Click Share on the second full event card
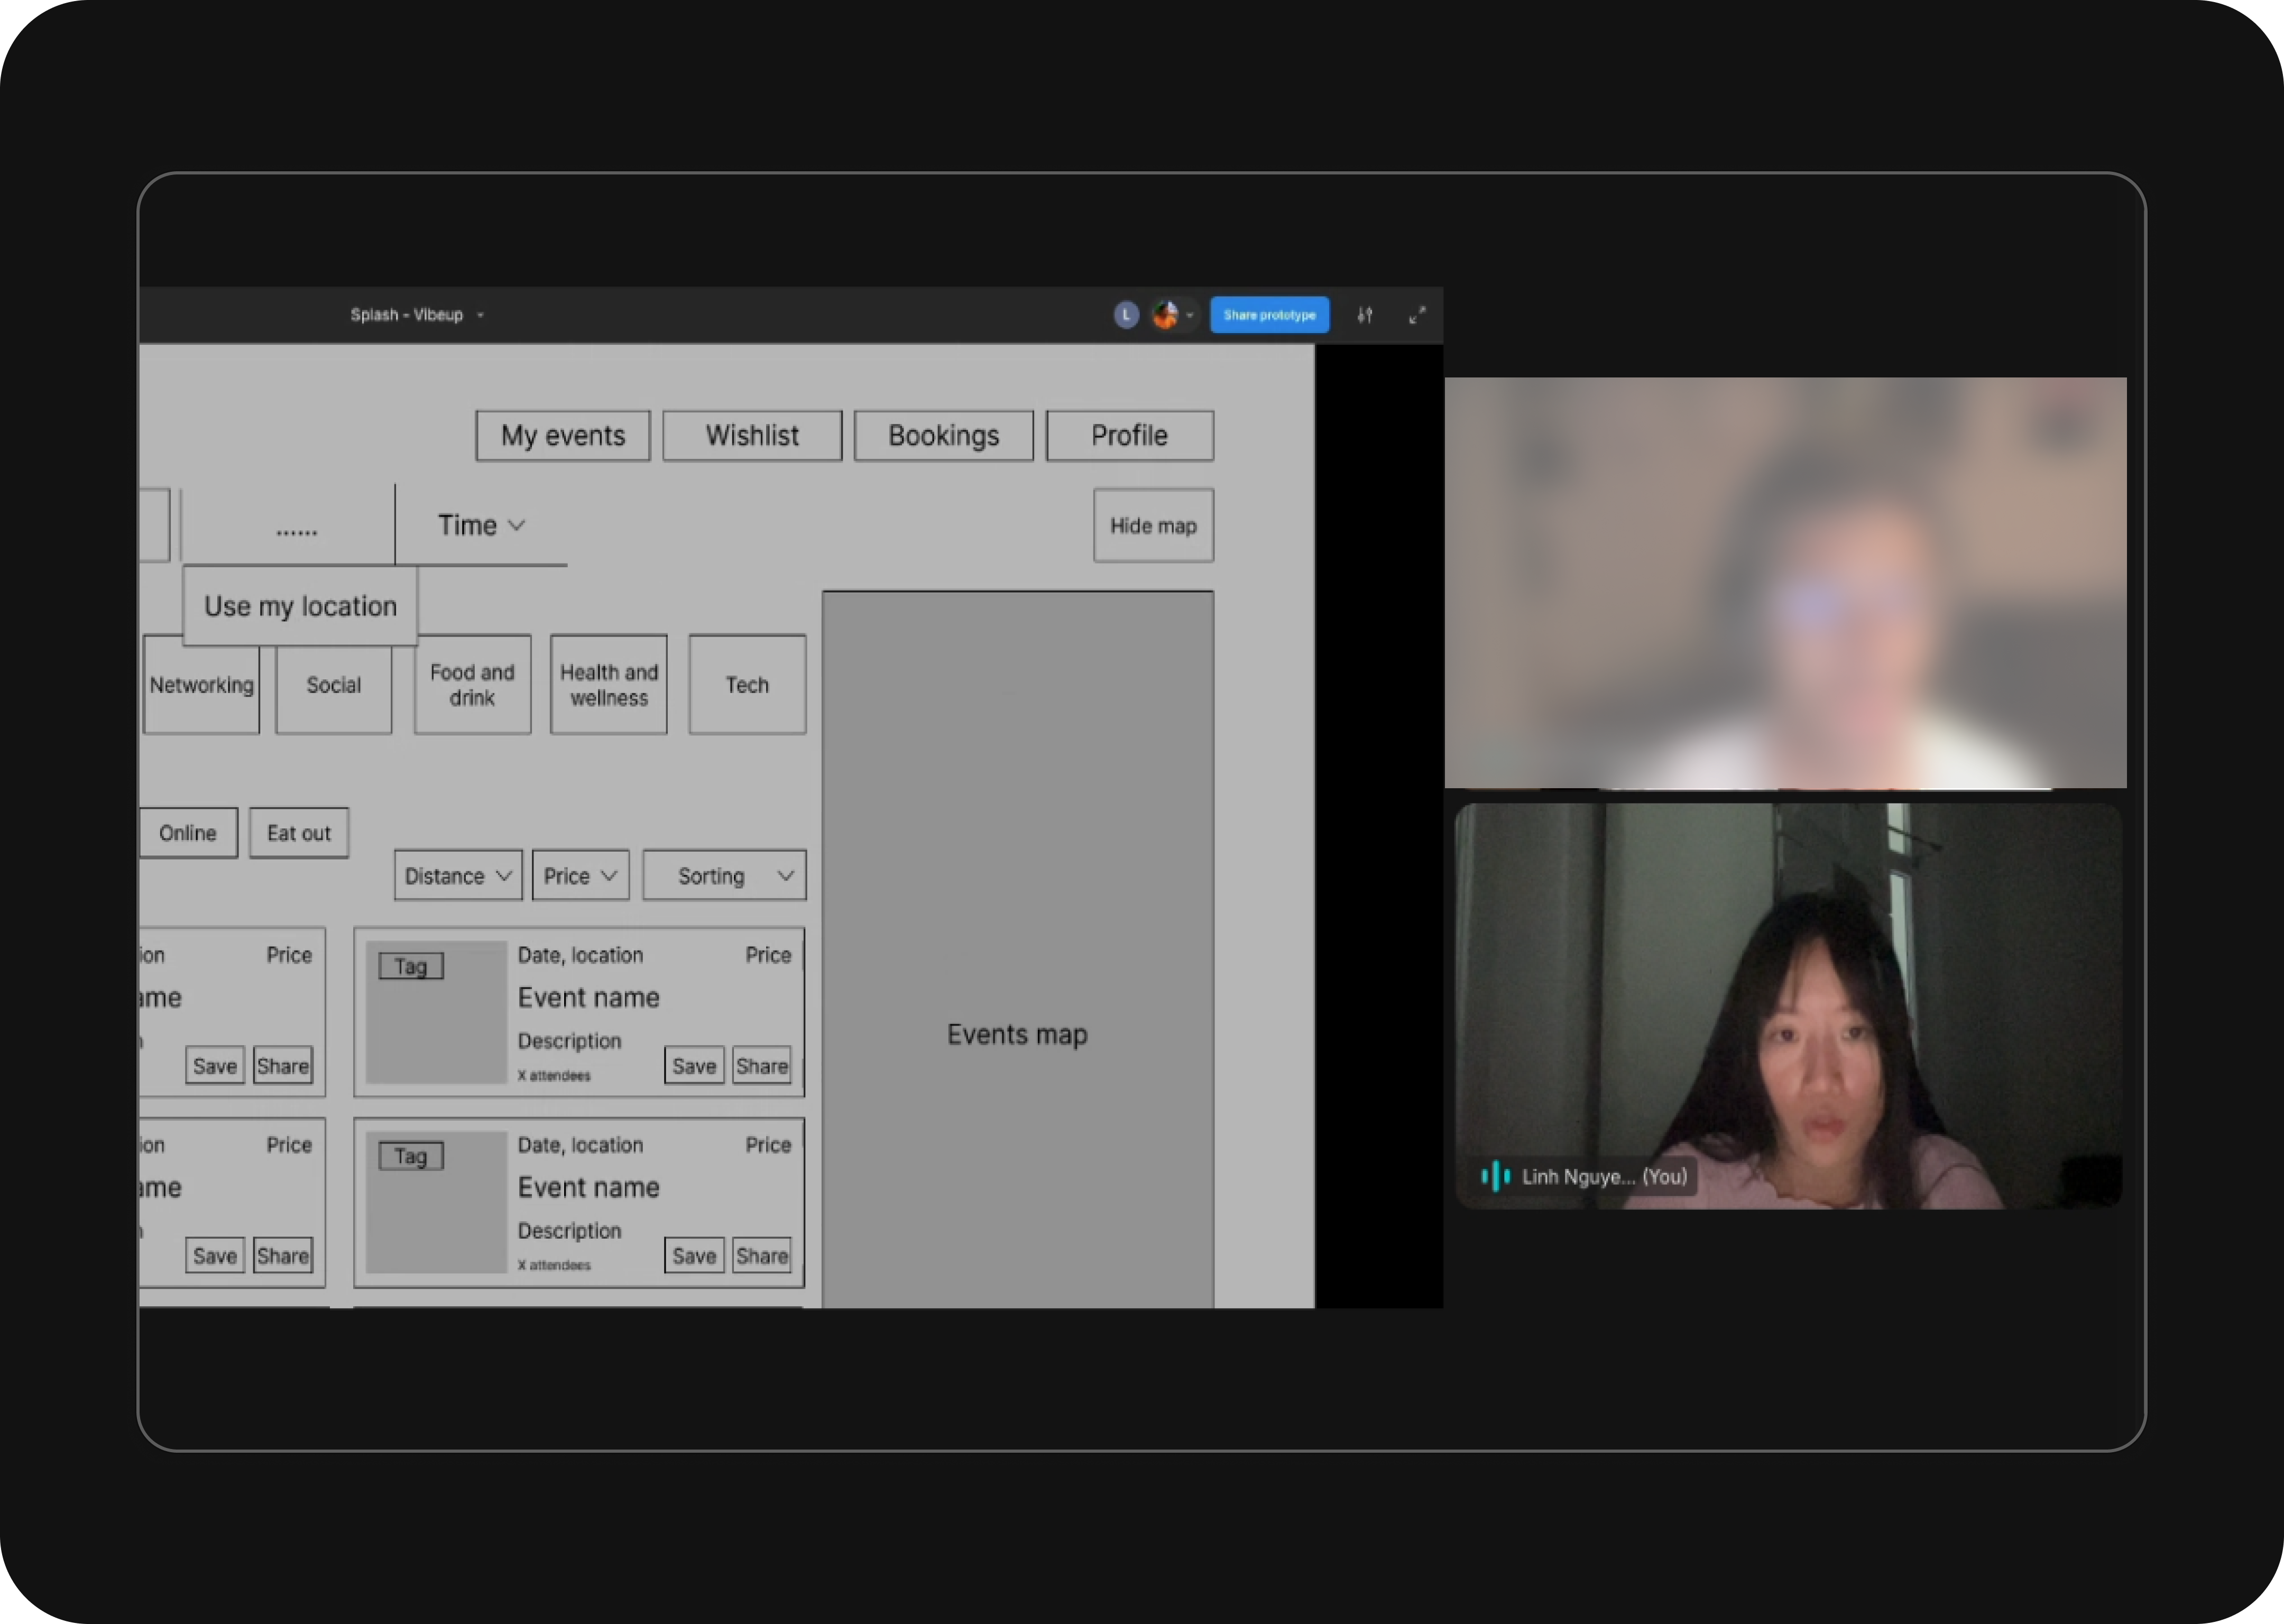This screenshot has width=2284, height=1624. tap(762, 1256)
